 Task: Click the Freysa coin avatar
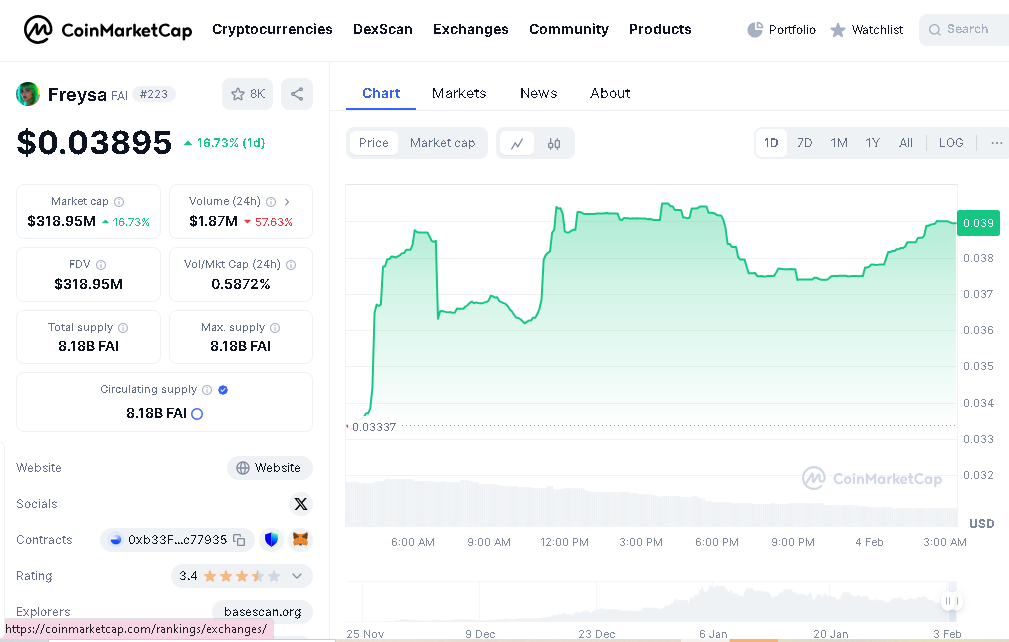[28, 94]
